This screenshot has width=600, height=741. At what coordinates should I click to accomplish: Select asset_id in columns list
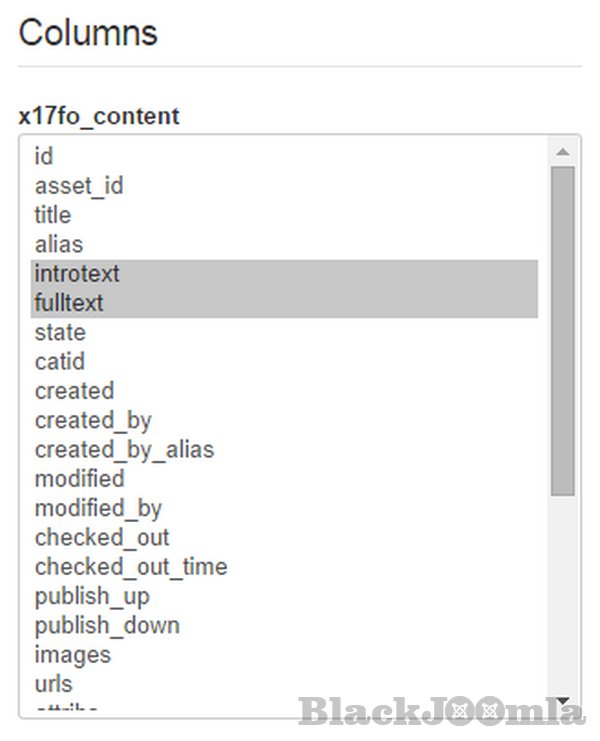[x=79, y=185]
